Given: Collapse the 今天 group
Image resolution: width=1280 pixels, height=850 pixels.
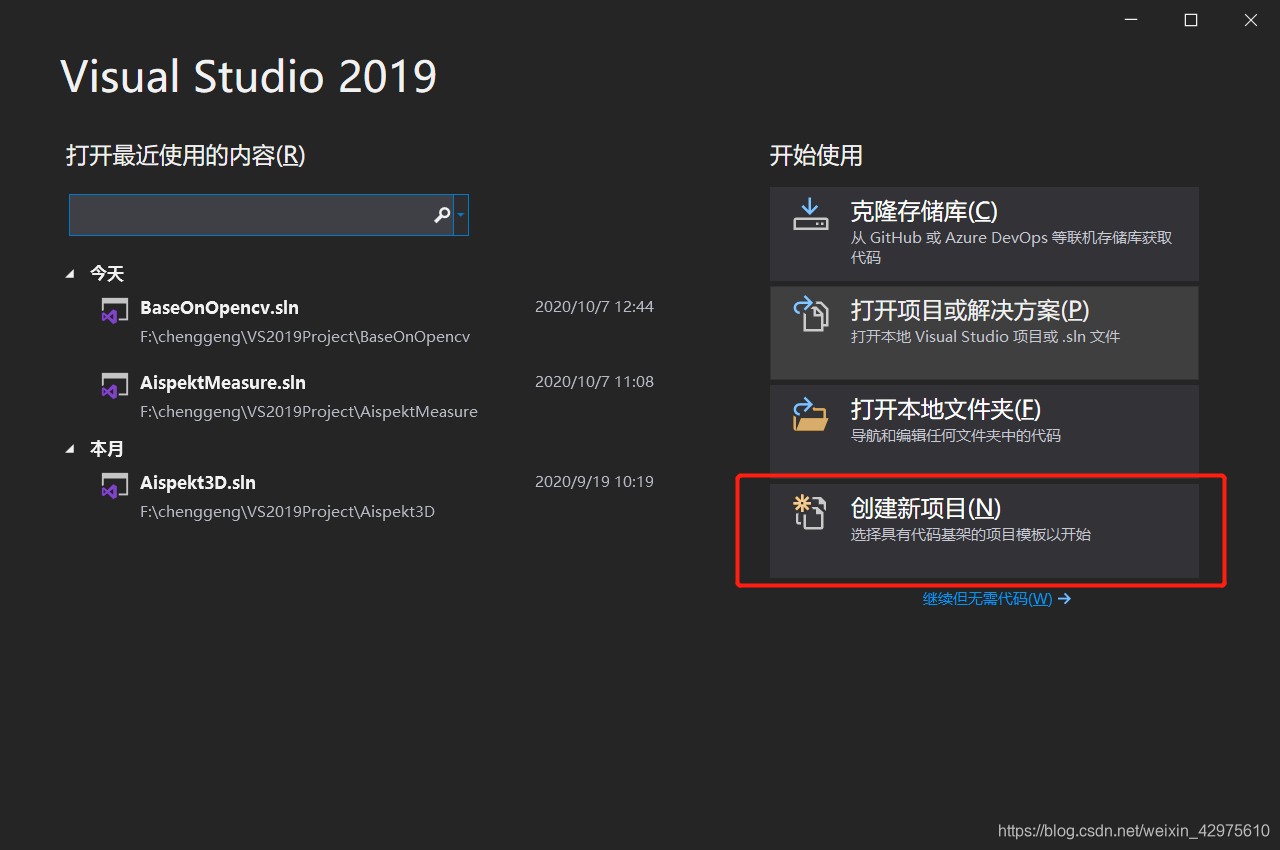Looking at the screenshot, I should (x=70, y=273).
